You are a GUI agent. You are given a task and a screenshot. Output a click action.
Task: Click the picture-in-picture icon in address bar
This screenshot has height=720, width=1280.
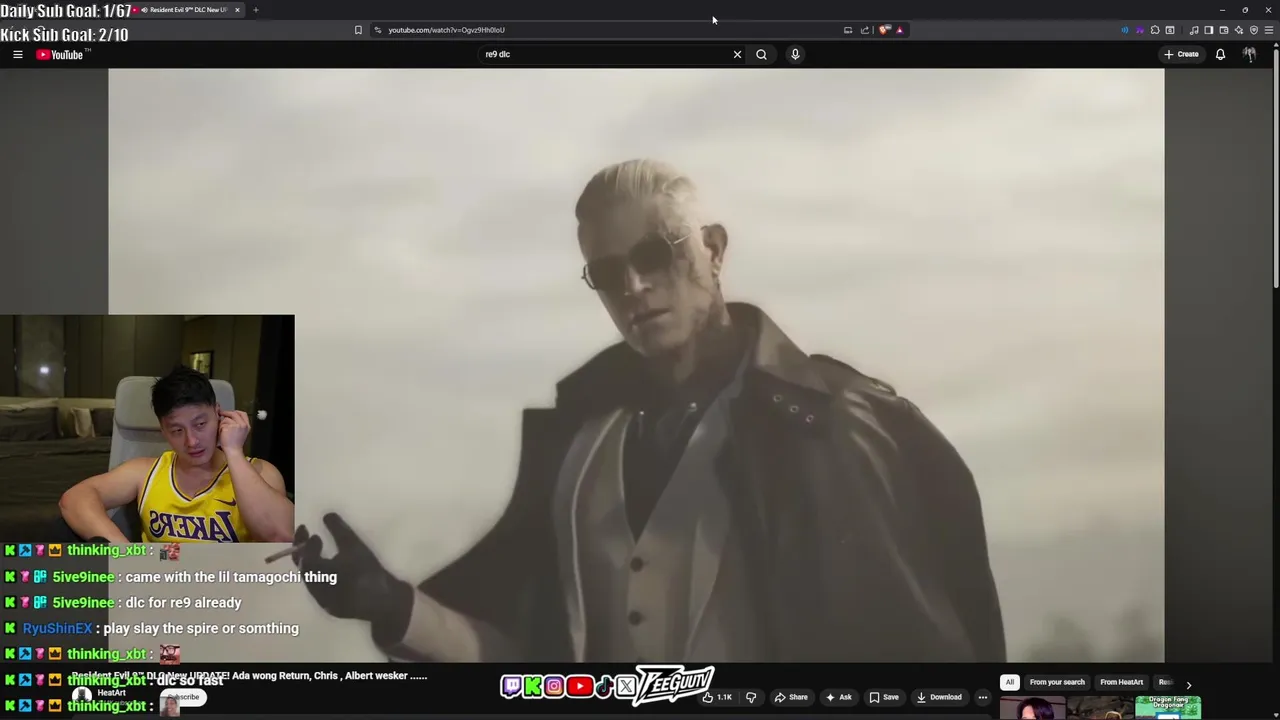pyautogui.click(x=848, y=30)
